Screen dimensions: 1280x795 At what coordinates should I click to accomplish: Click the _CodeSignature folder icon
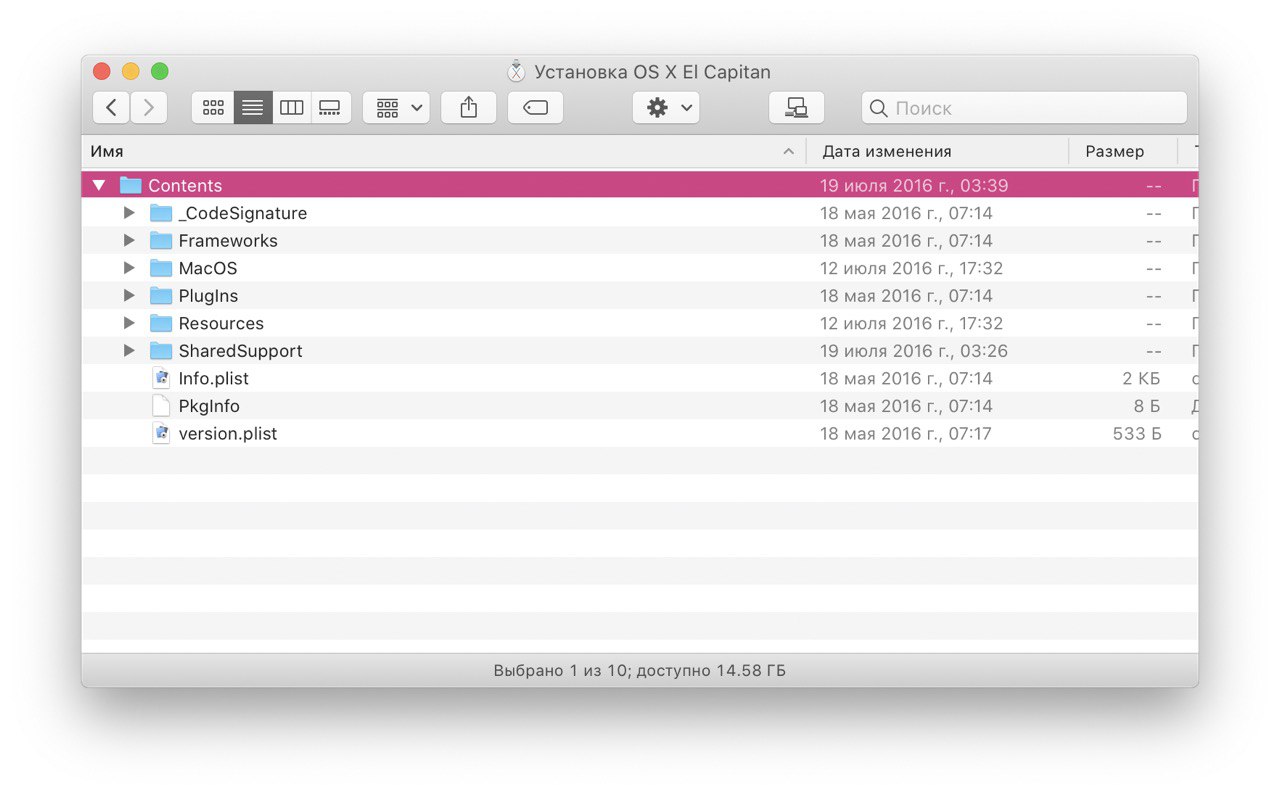pos(161,213)
